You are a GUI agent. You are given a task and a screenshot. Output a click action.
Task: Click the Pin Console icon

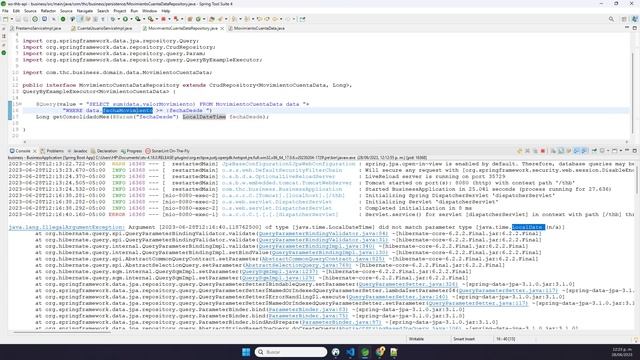[594, 151]
